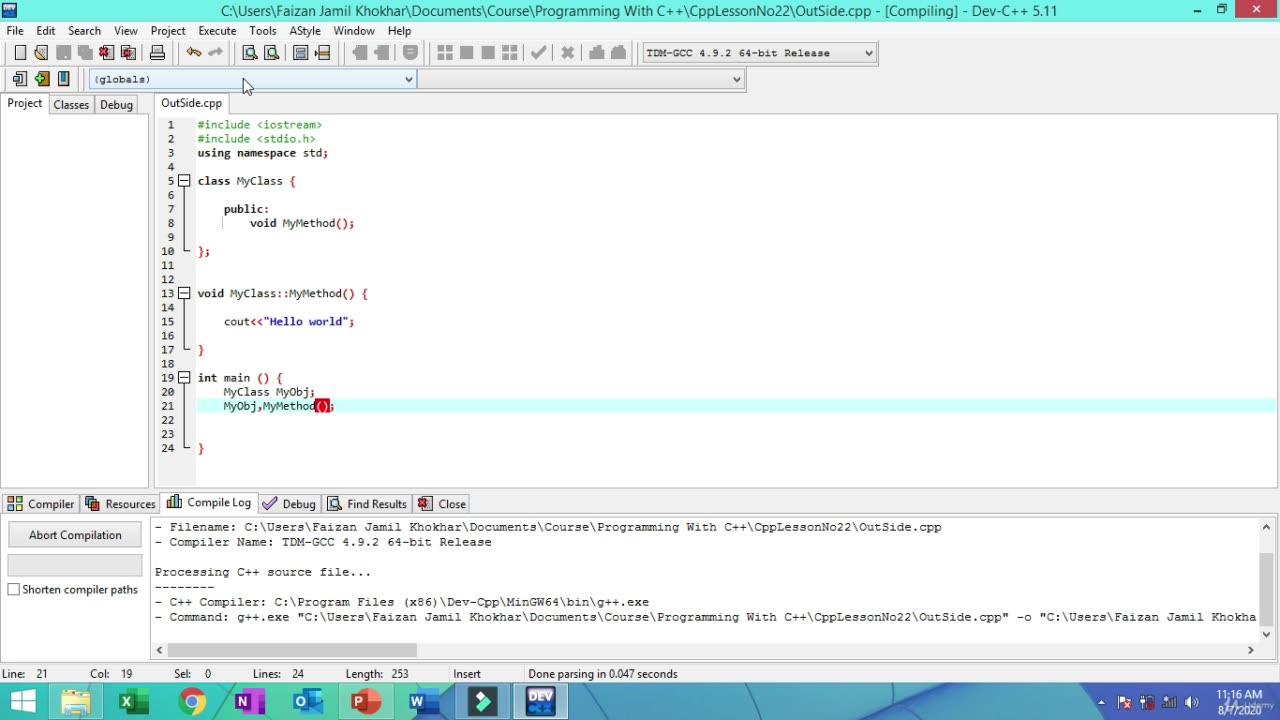Viewport: 1280px width, 720px height.
Task: Open the bottom Debug tab
Action: [289, 504]
